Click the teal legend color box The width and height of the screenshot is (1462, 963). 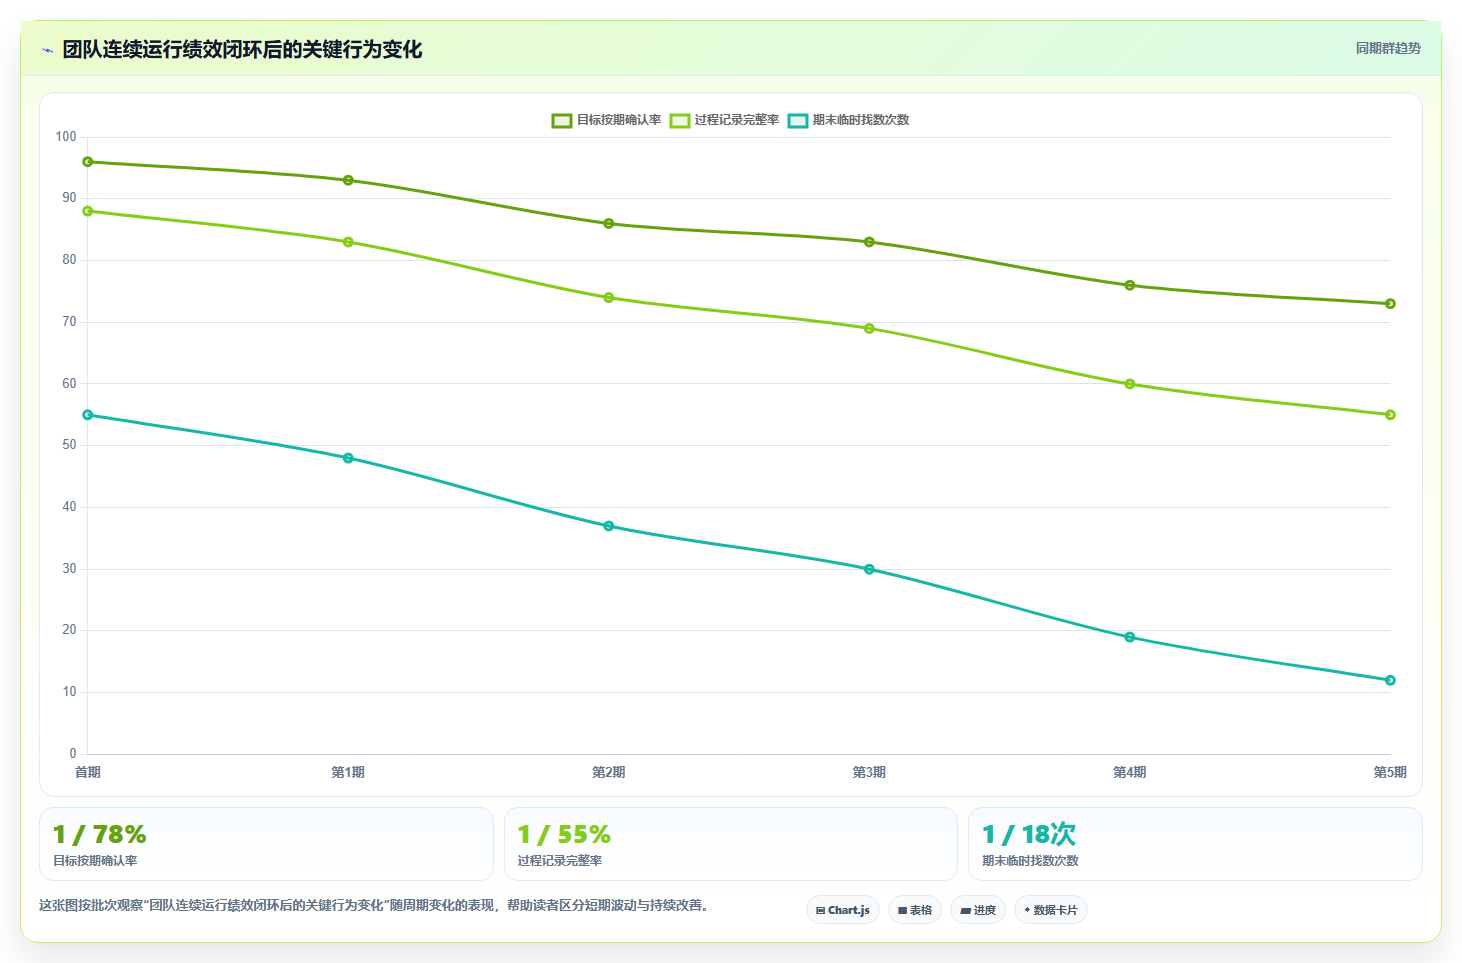click(x=798, y=120)
